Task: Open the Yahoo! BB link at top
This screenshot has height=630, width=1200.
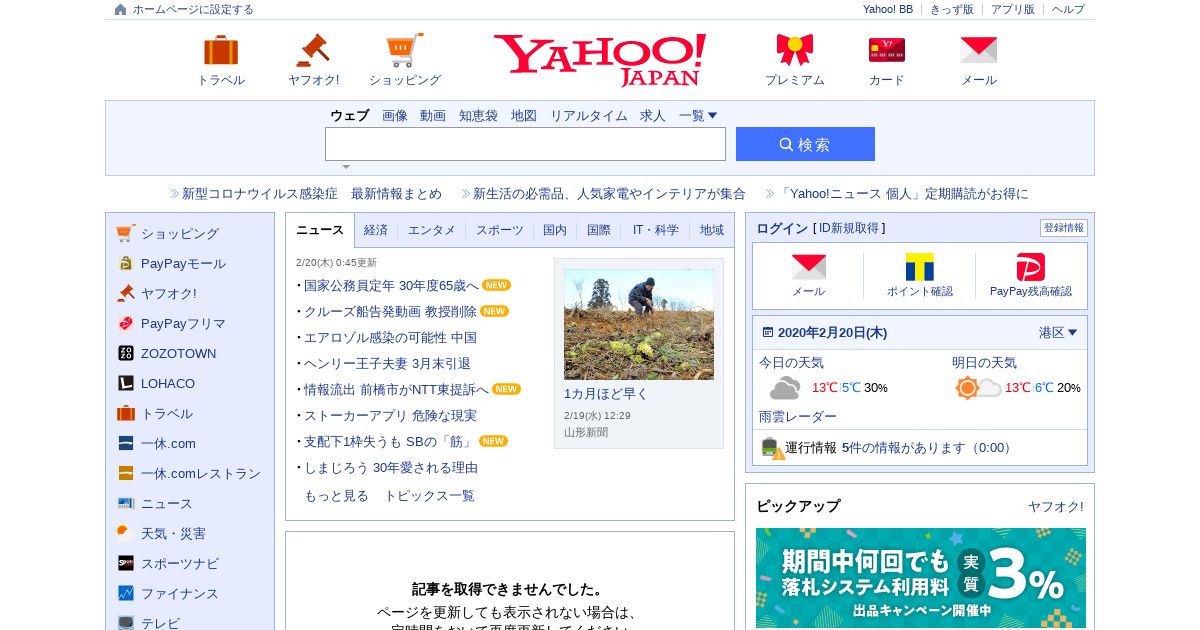Action: click(888, 9)
